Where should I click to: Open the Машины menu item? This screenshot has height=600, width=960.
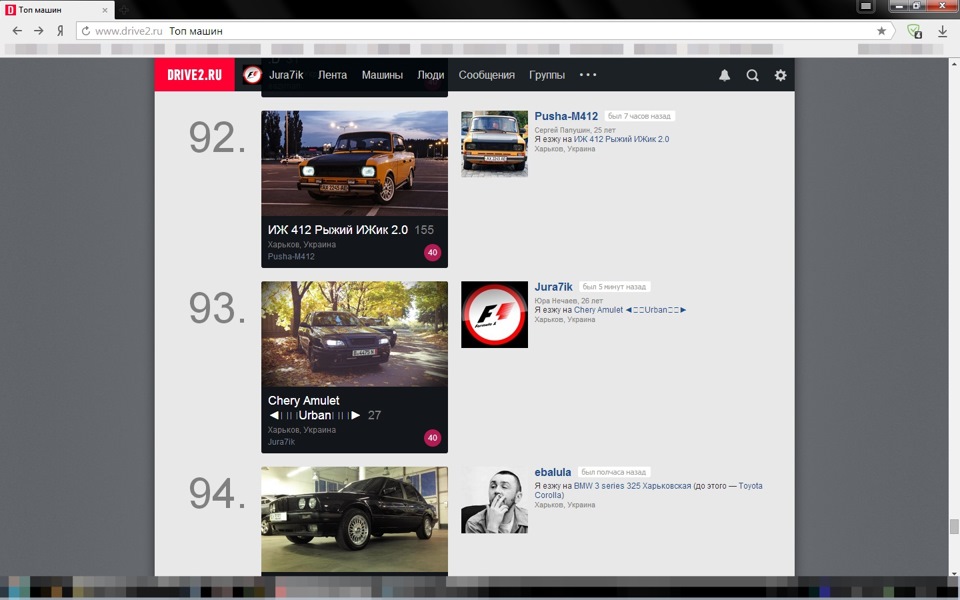tap(382, 75)
